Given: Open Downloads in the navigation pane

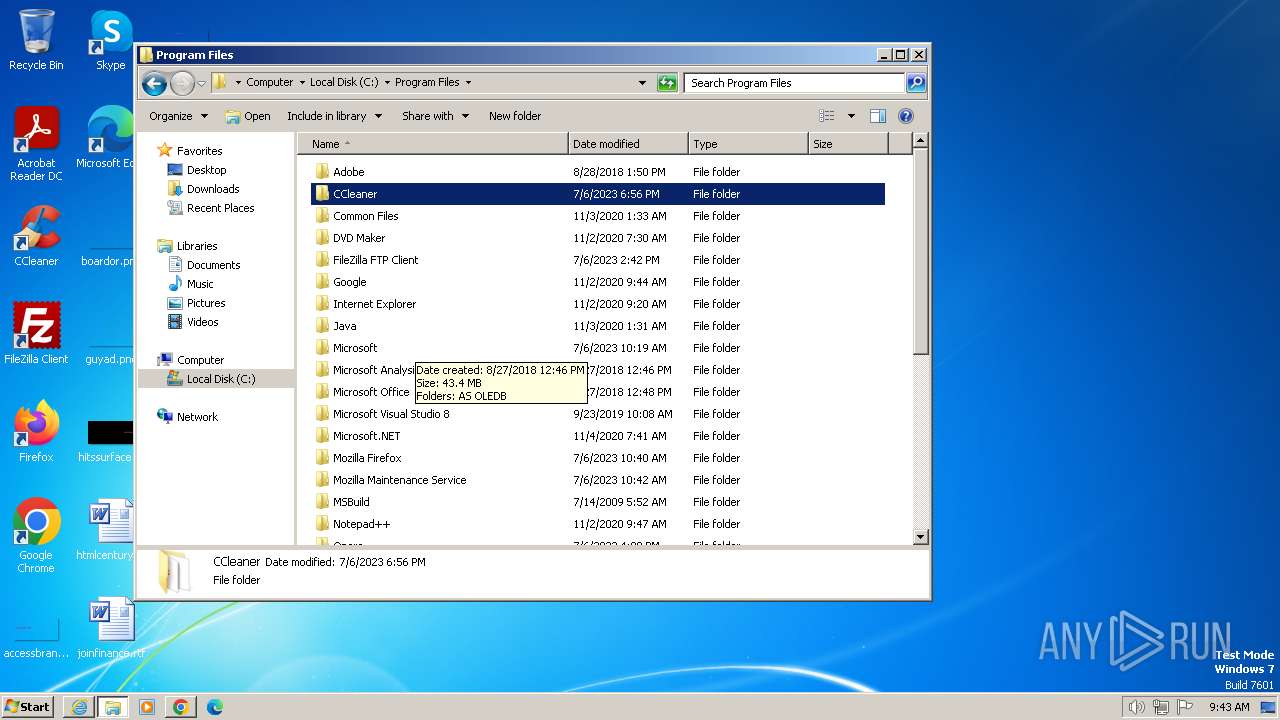Looking at the screenshot, I should click(x=213, y=189).
